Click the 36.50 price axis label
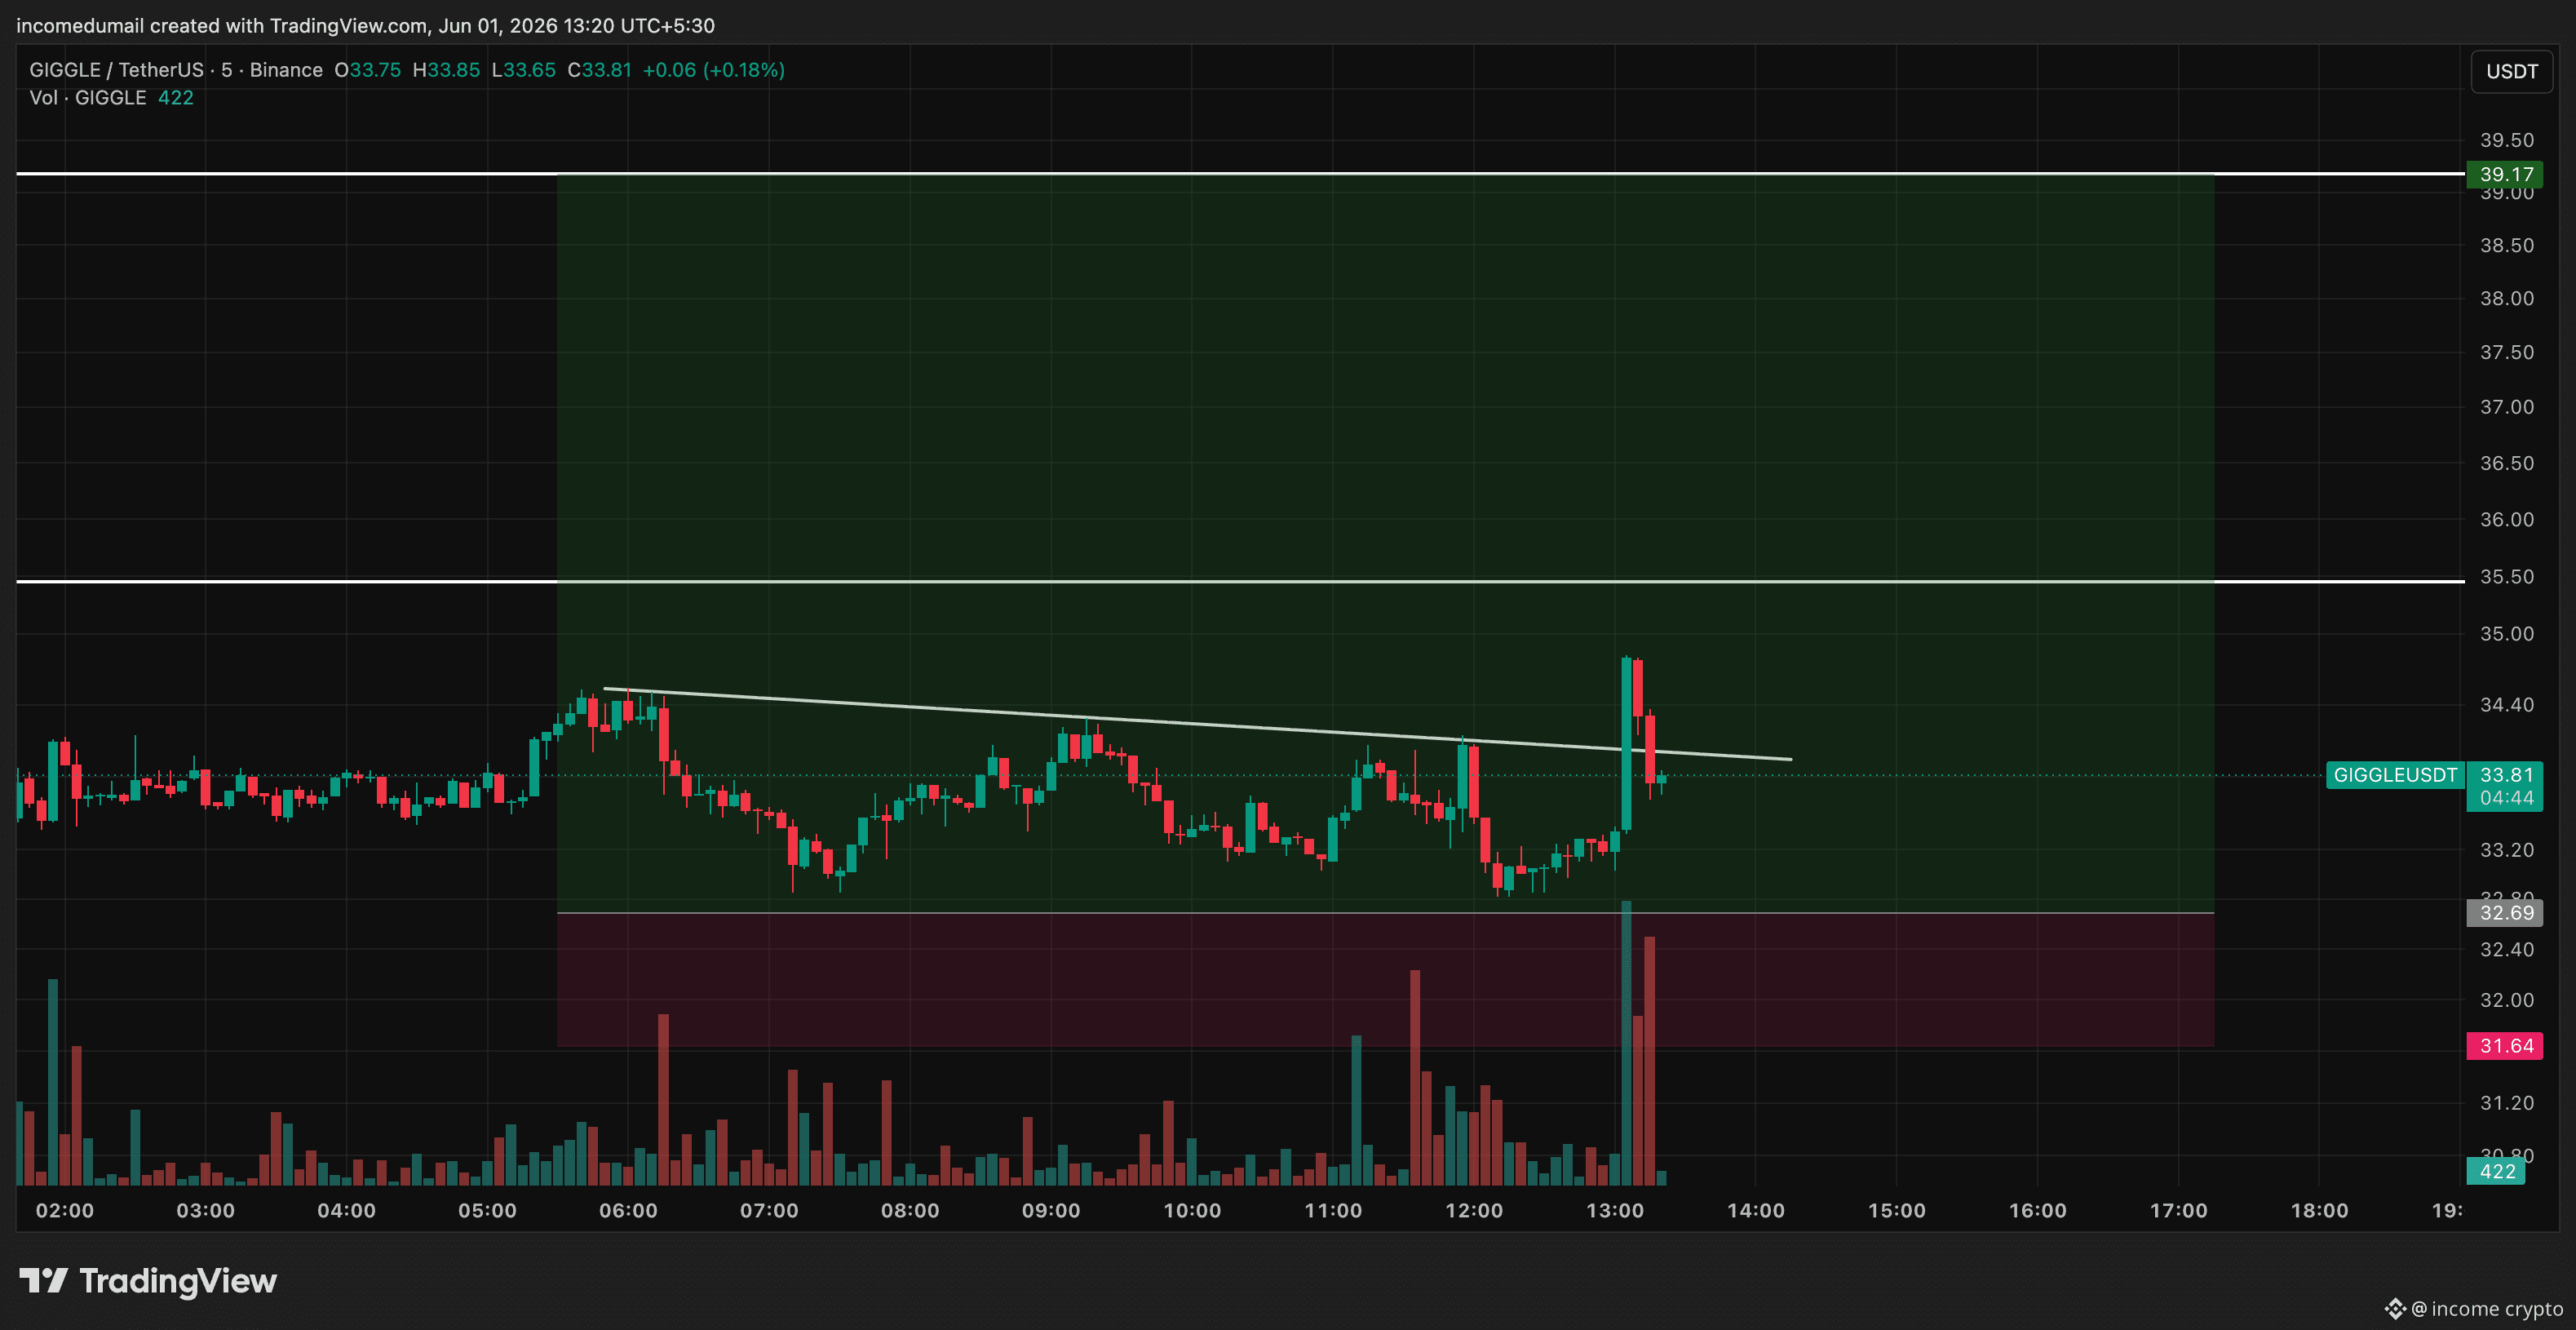 (x=2506, y=463)
